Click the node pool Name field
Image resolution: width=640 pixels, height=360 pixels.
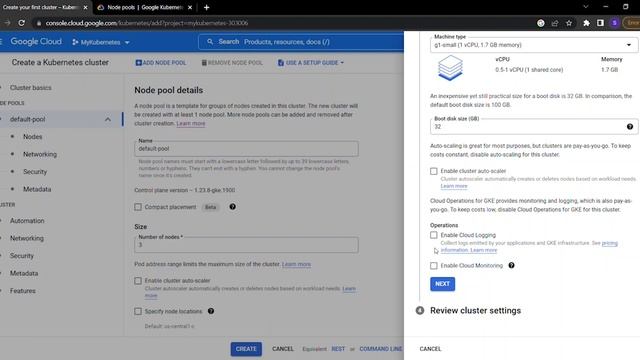(x=247, y=149)
